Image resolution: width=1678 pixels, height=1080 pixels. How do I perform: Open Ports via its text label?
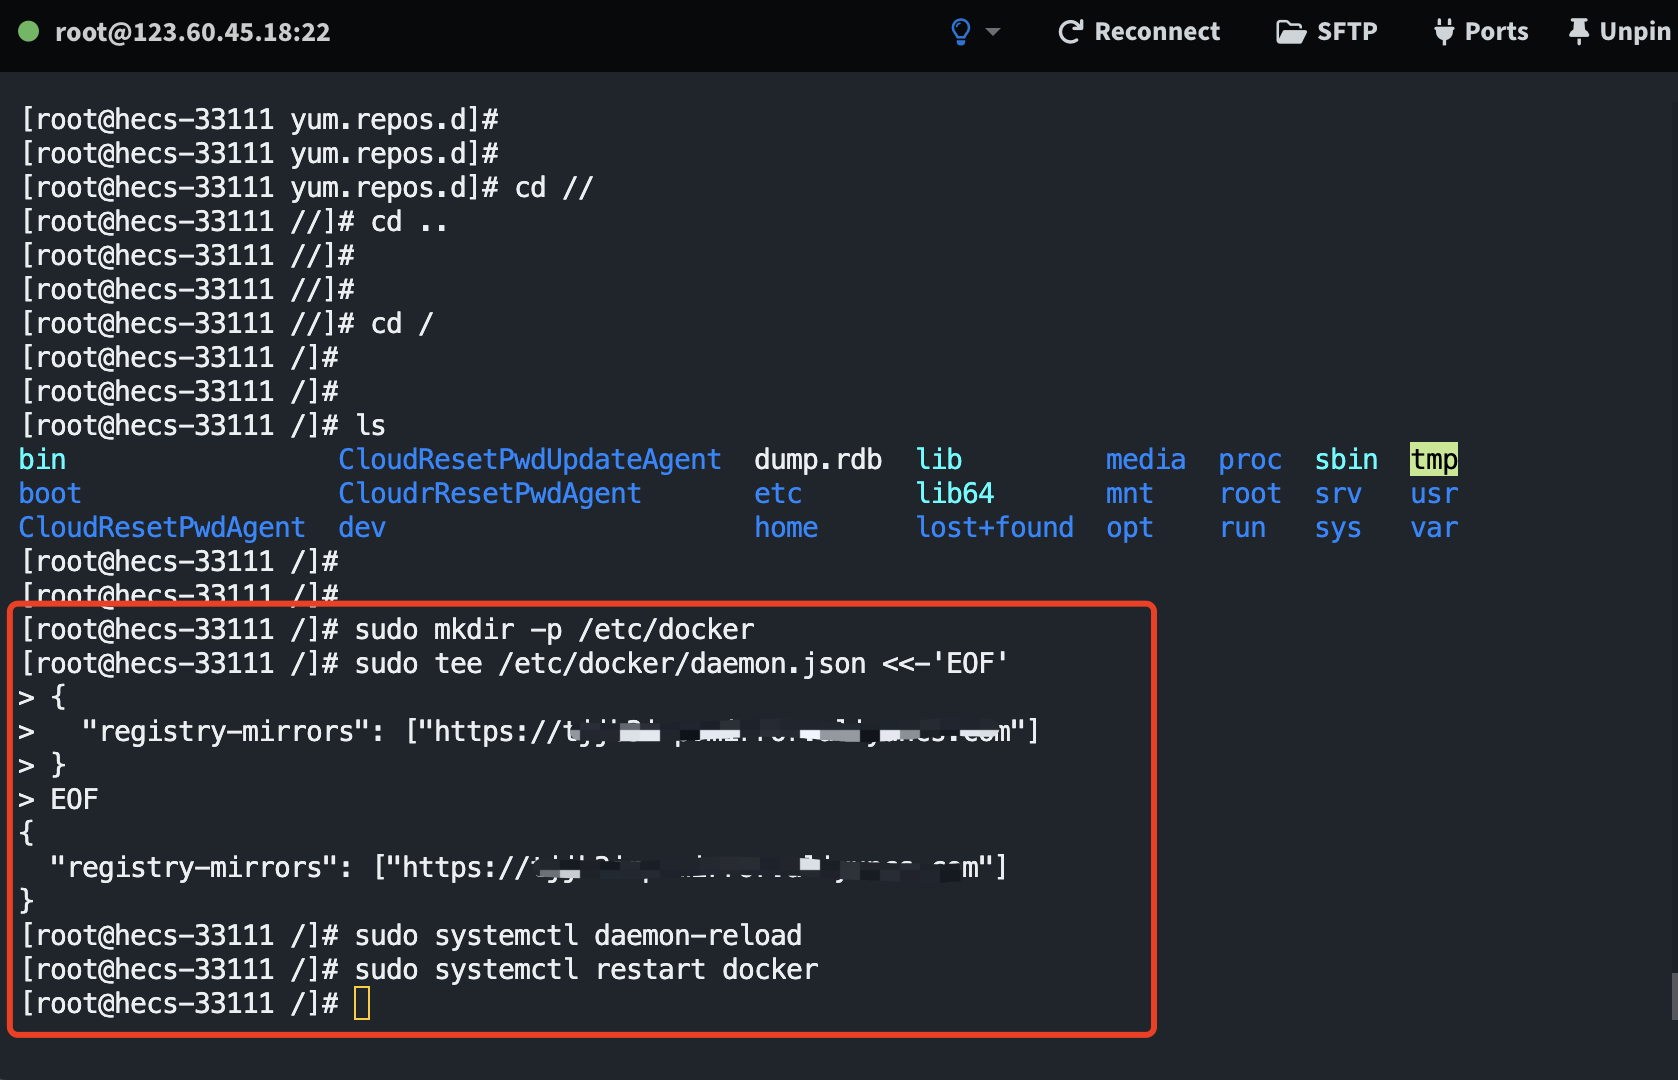[x=1496, y=32]
